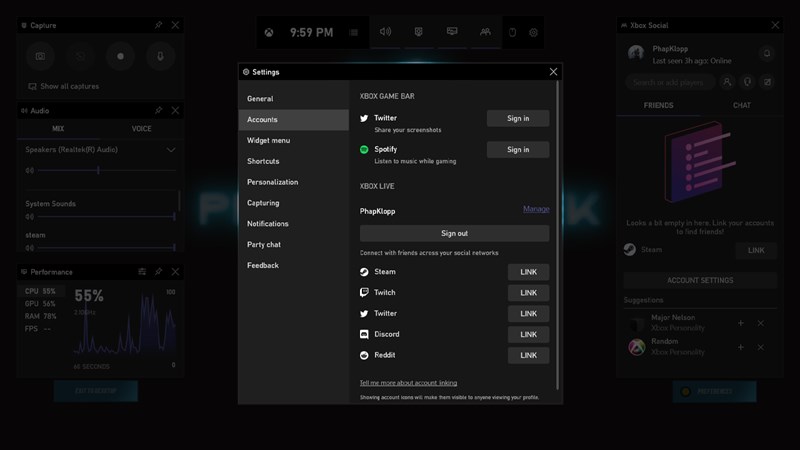Switch to FRIENDS tab in Xbox Social

tap(658, 106)
